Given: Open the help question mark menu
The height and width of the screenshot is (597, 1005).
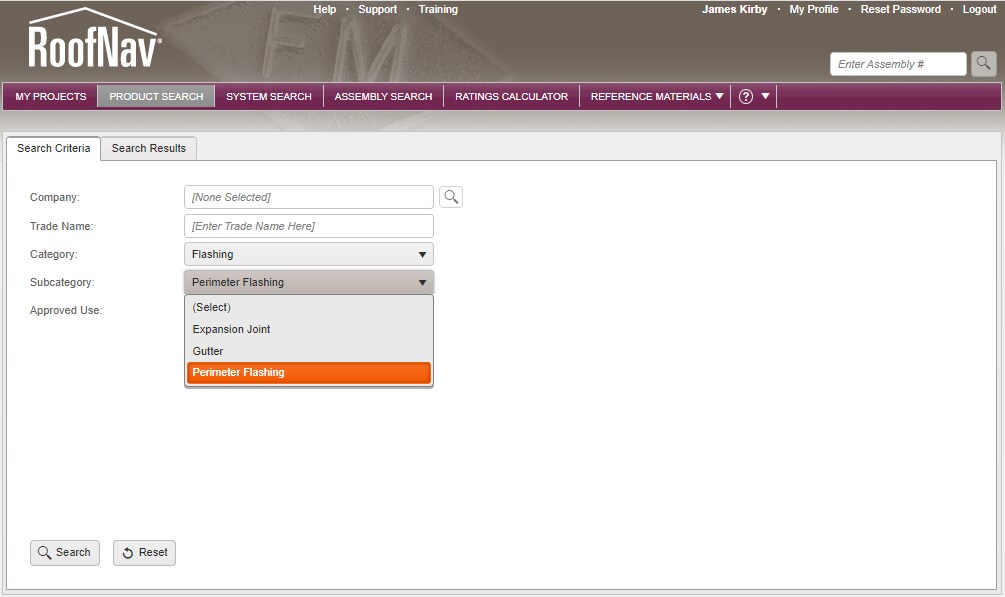Looking at the screenshot, I should click(x=754, y=97).
